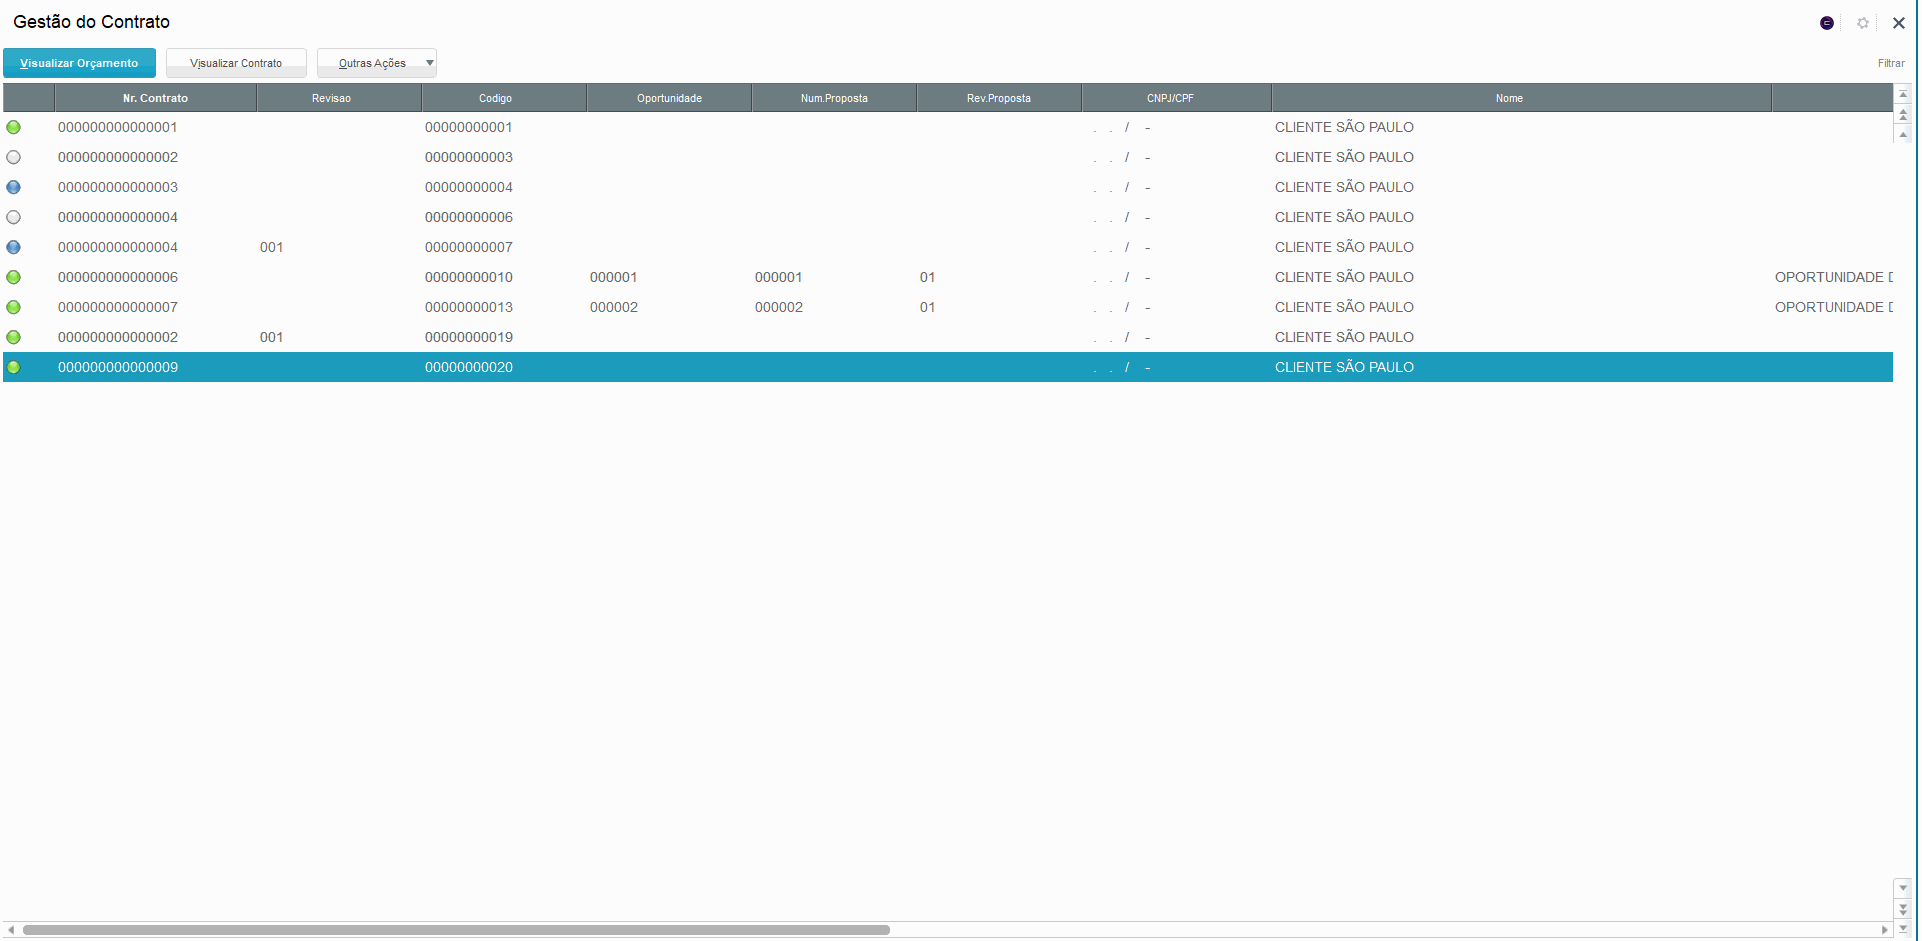Jump to first record with top-barred up arrow

(1903, 94)
